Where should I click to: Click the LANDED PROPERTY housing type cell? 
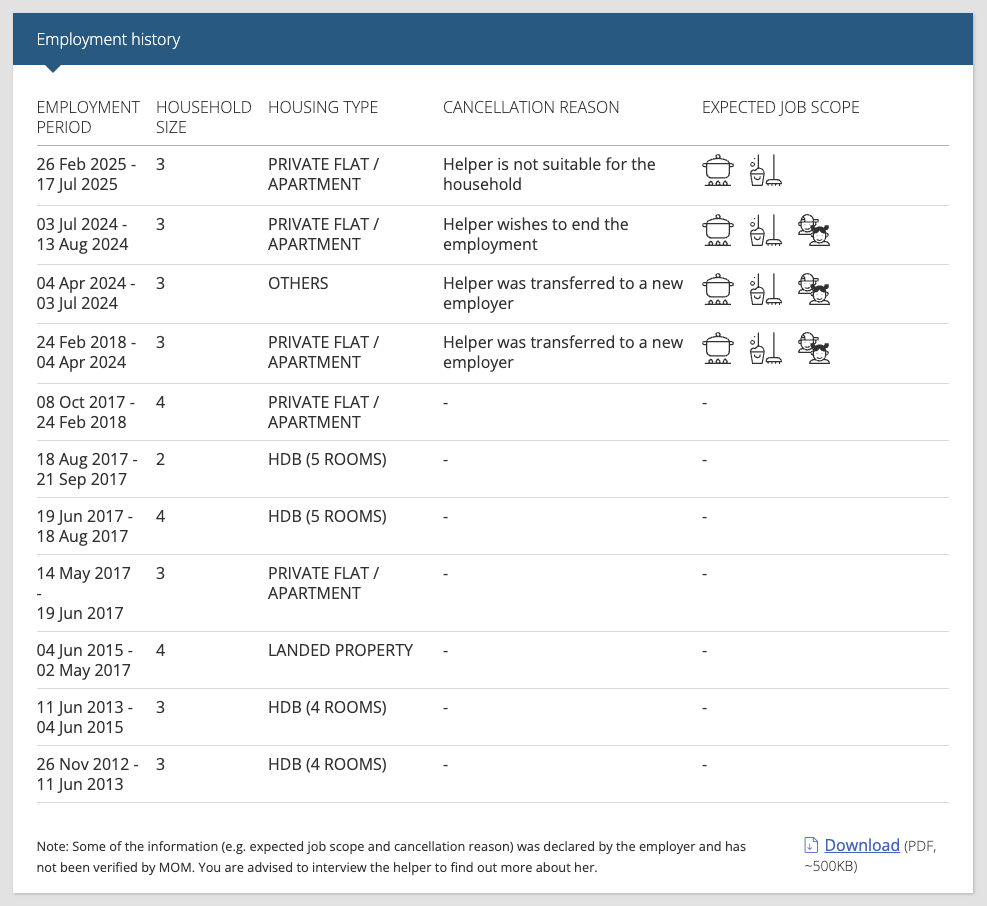341,650
